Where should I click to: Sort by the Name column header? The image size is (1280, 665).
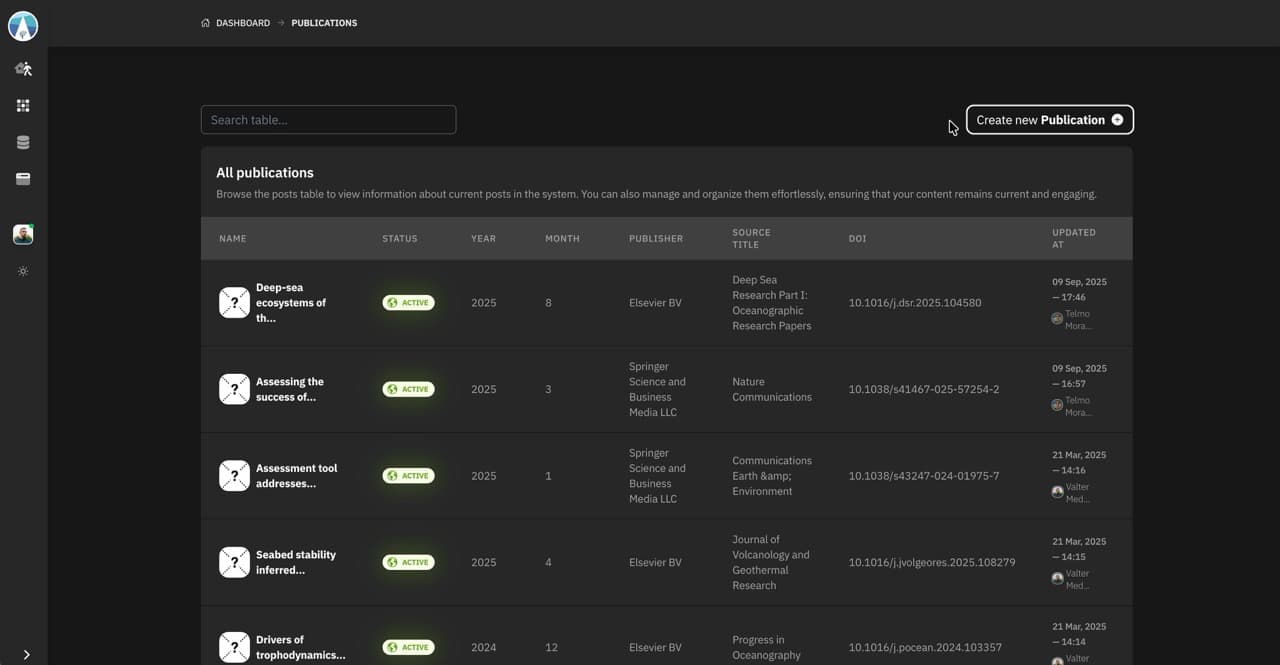(233, 239)
